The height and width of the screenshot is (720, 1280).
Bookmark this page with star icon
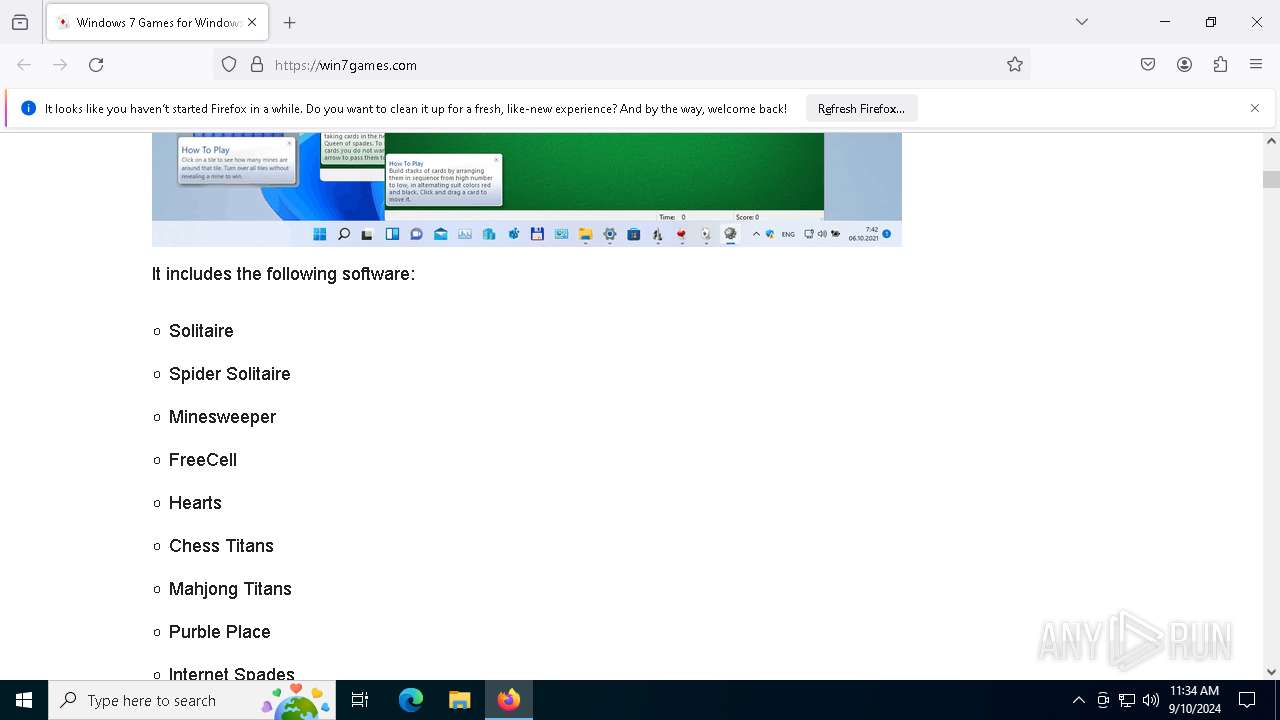pyautogui.click(x=1015, y=65)
